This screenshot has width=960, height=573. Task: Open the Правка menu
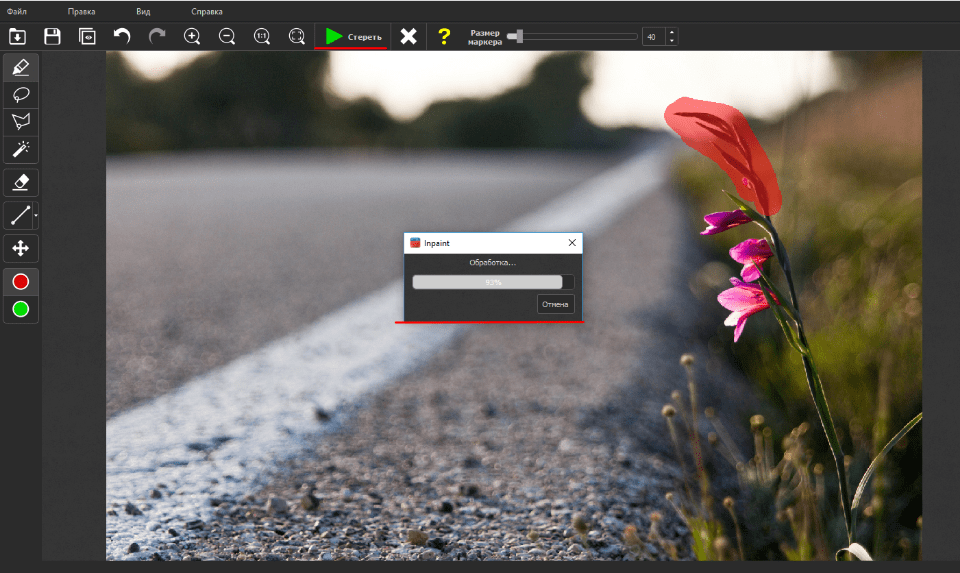81,12
